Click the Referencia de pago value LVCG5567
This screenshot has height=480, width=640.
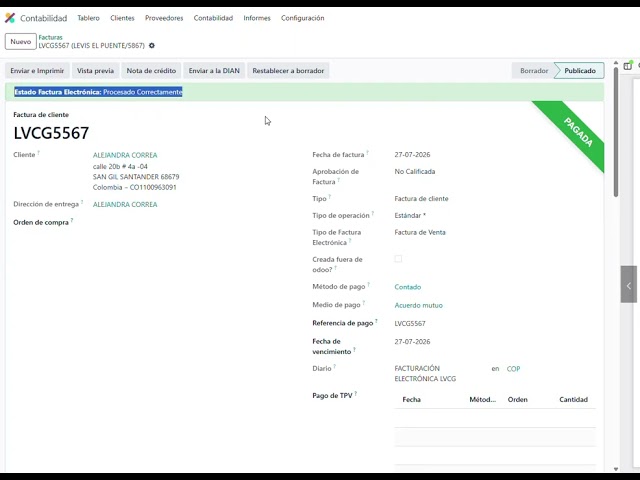(x=410, y=323)
